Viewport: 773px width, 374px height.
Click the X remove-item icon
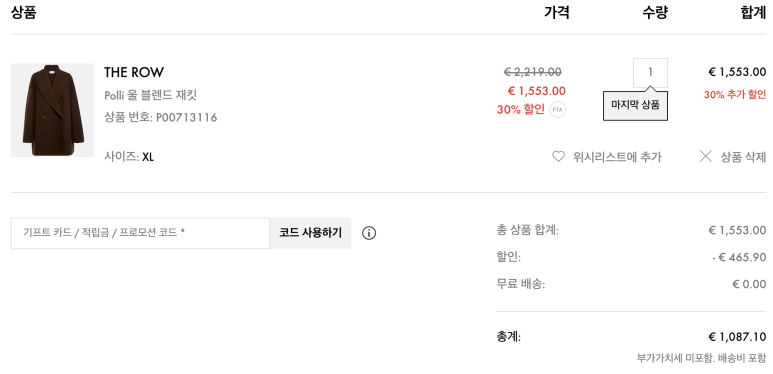[x=706, y=157]
